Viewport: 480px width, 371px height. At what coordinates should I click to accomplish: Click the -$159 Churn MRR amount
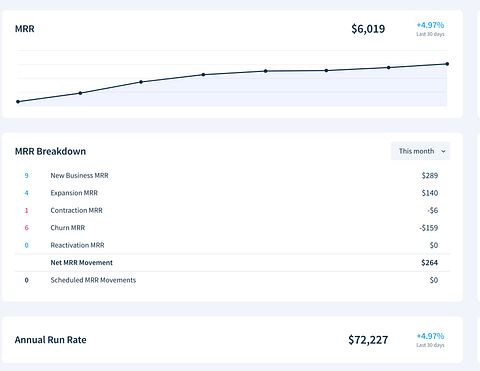[429, 228]
